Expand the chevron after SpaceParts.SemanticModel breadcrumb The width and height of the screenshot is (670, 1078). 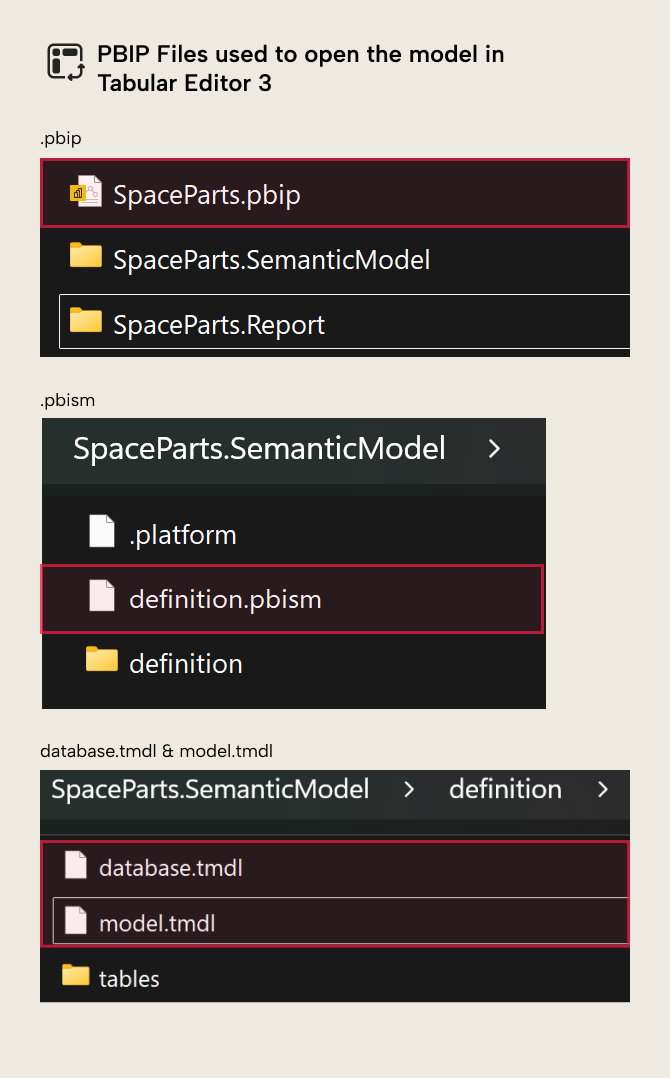(x=493, y=449)
